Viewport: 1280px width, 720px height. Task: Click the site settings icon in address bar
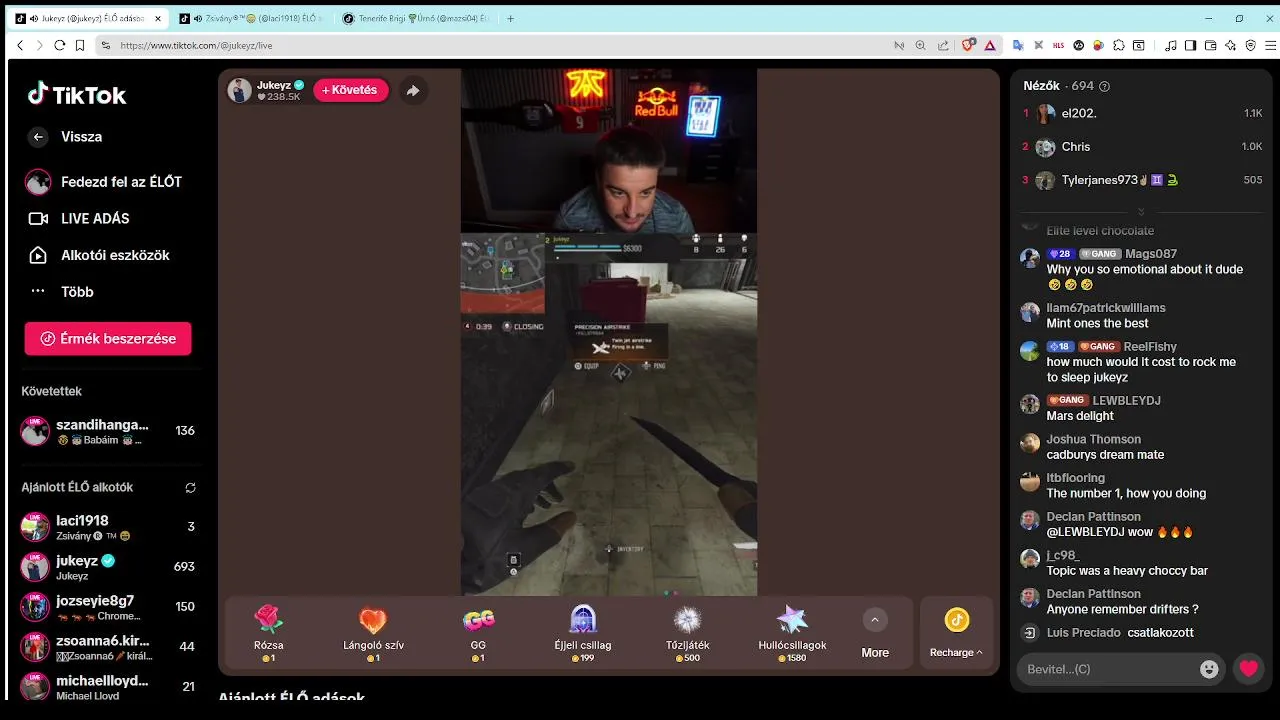(106, 45)
